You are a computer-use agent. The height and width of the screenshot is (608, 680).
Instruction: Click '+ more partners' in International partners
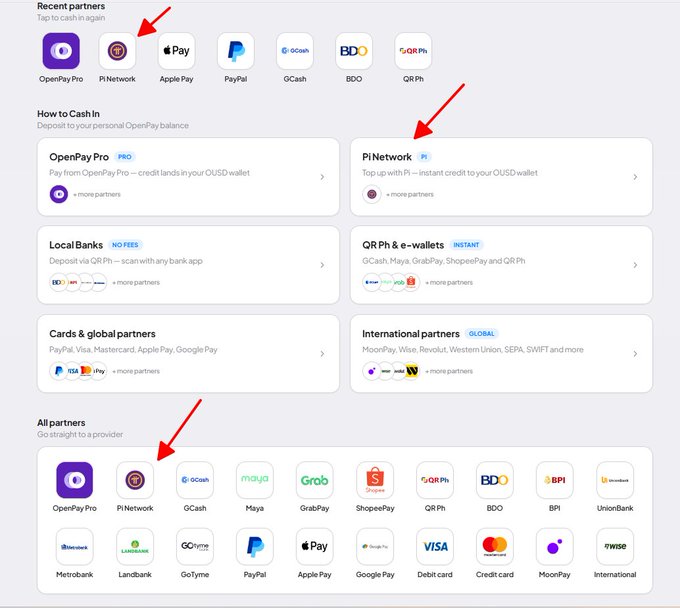[449, 371]
